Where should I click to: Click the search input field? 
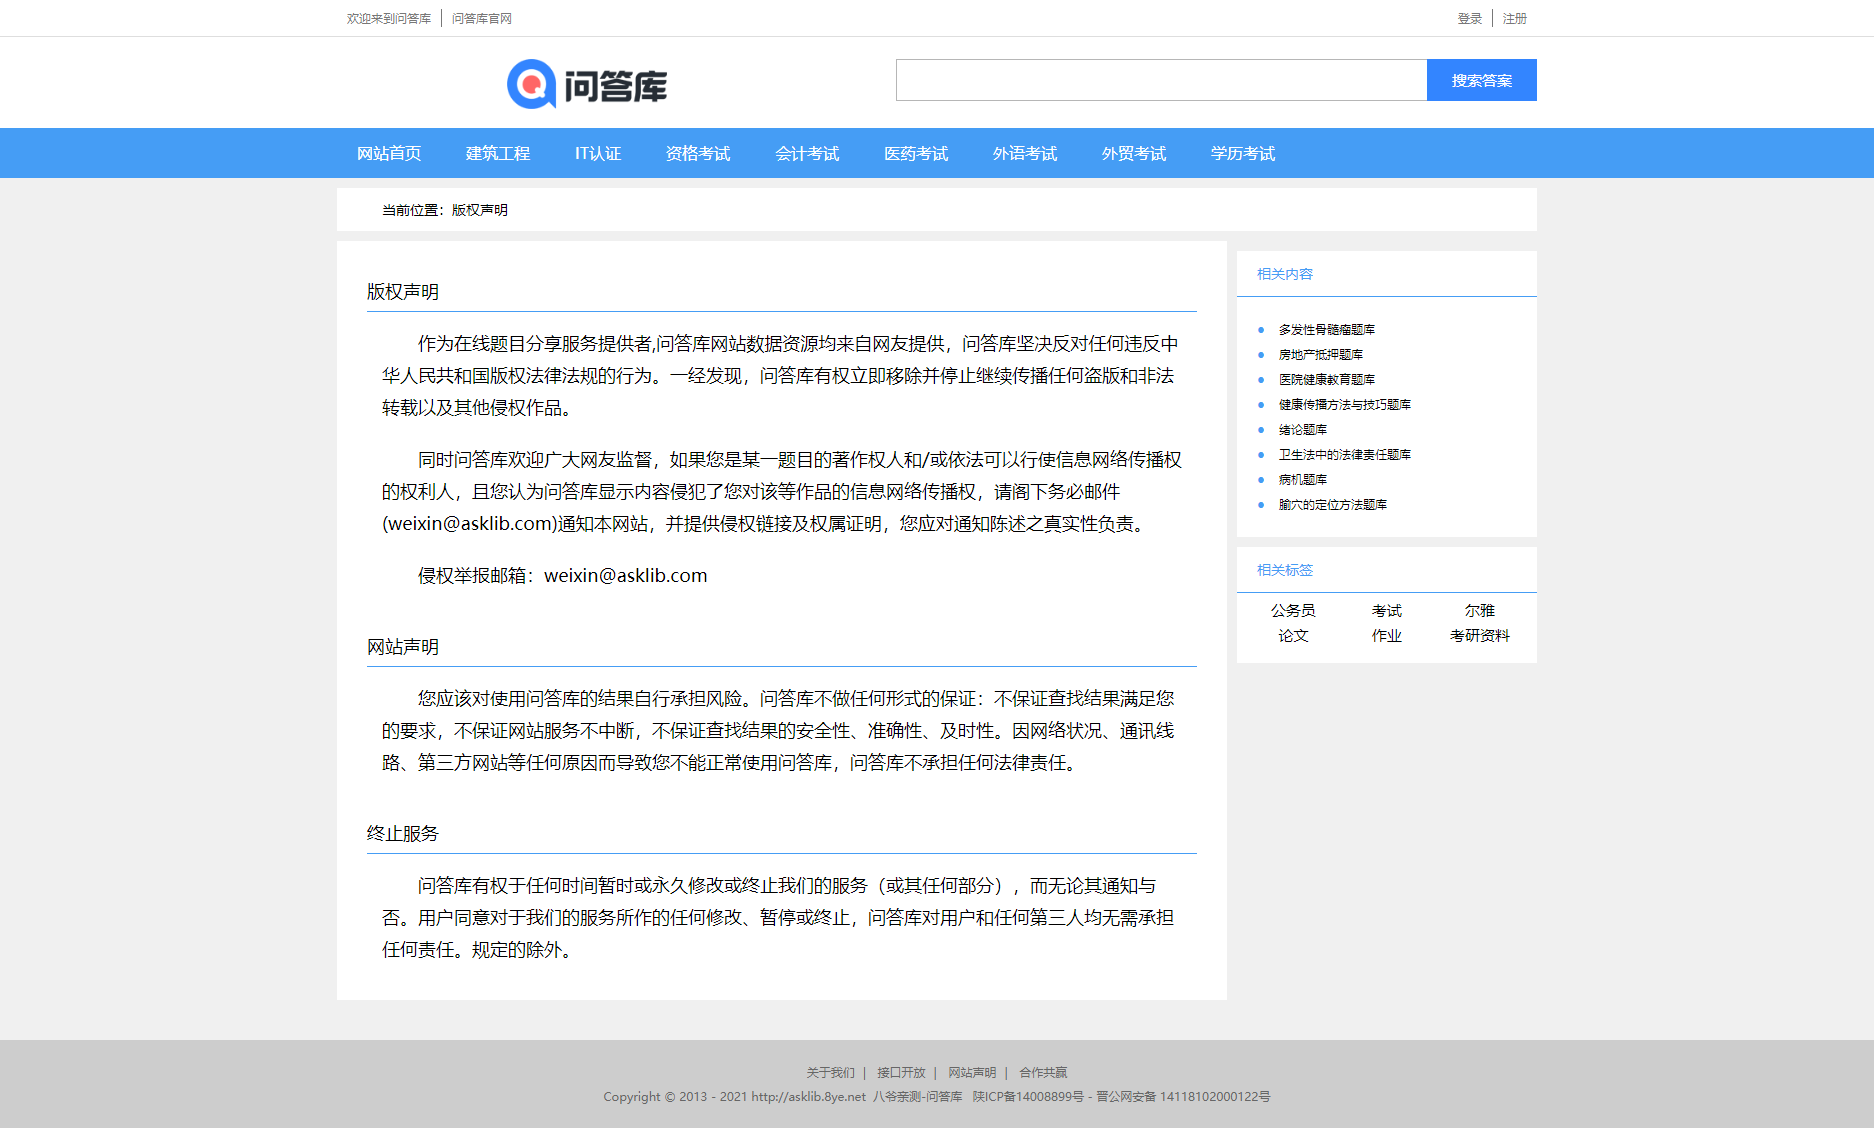click(1160, 80)
